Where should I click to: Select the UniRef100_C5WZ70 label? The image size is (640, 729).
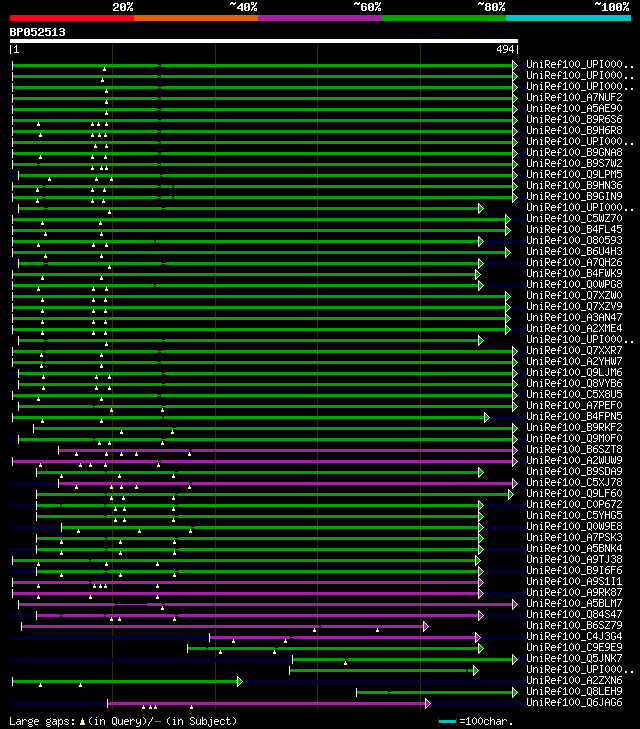tap(574, 219)
